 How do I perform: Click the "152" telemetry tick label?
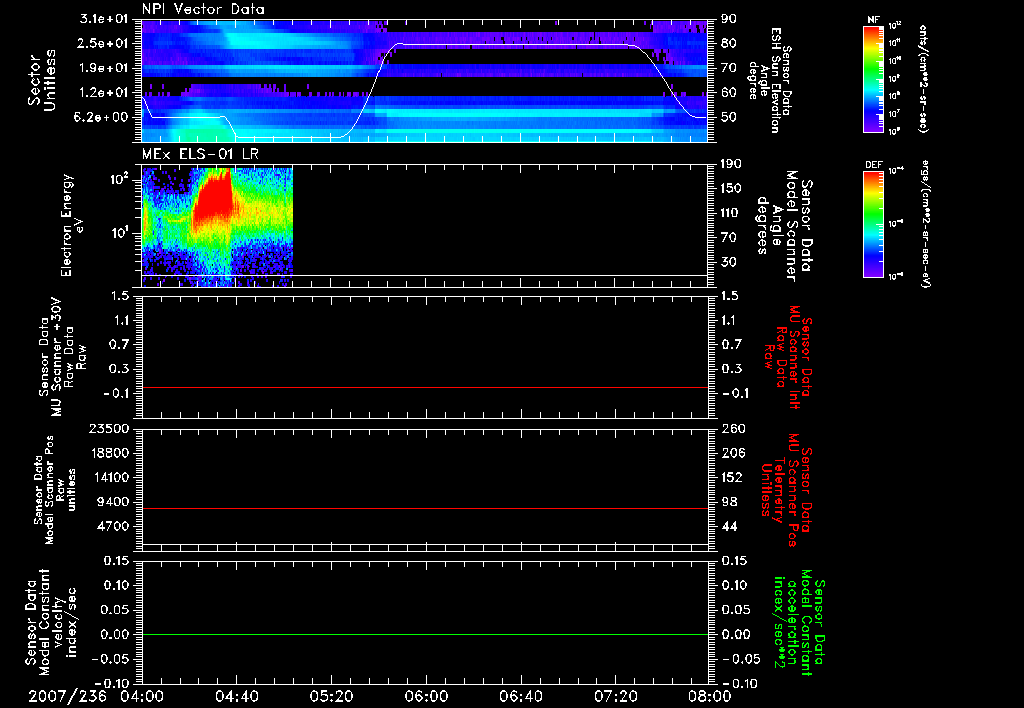[x=732, y=477]
